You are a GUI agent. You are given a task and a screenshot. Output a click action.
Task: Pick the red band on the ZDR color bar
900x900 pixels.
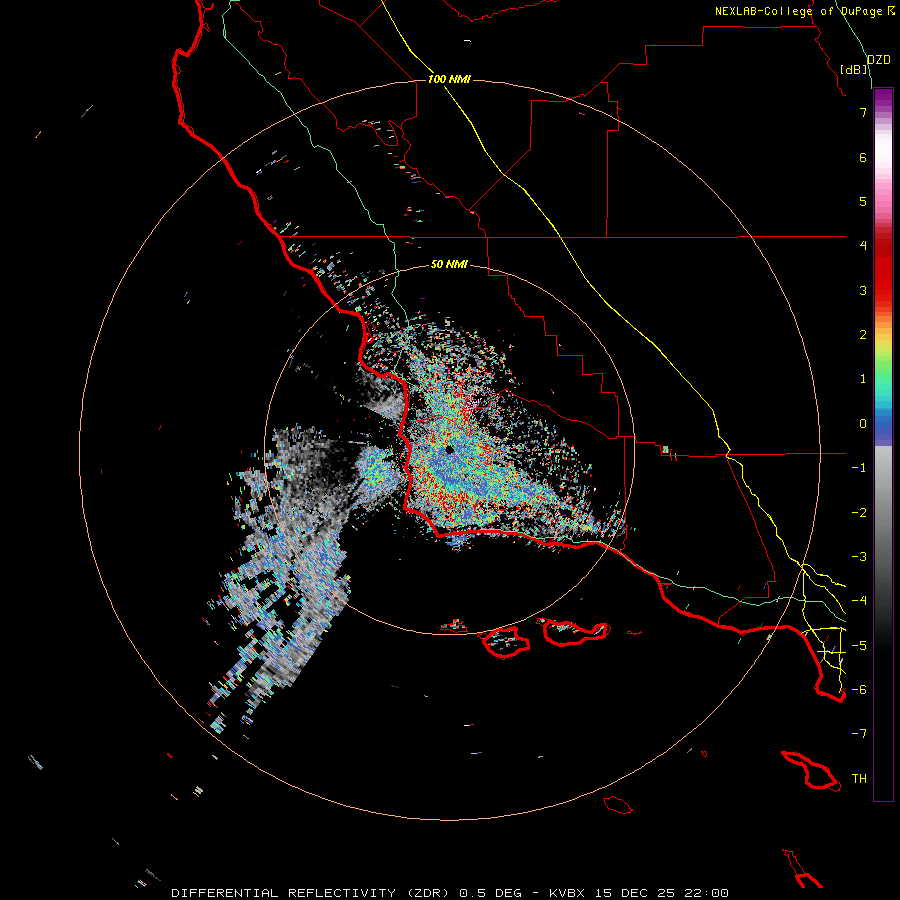click(x=883, y=270)
